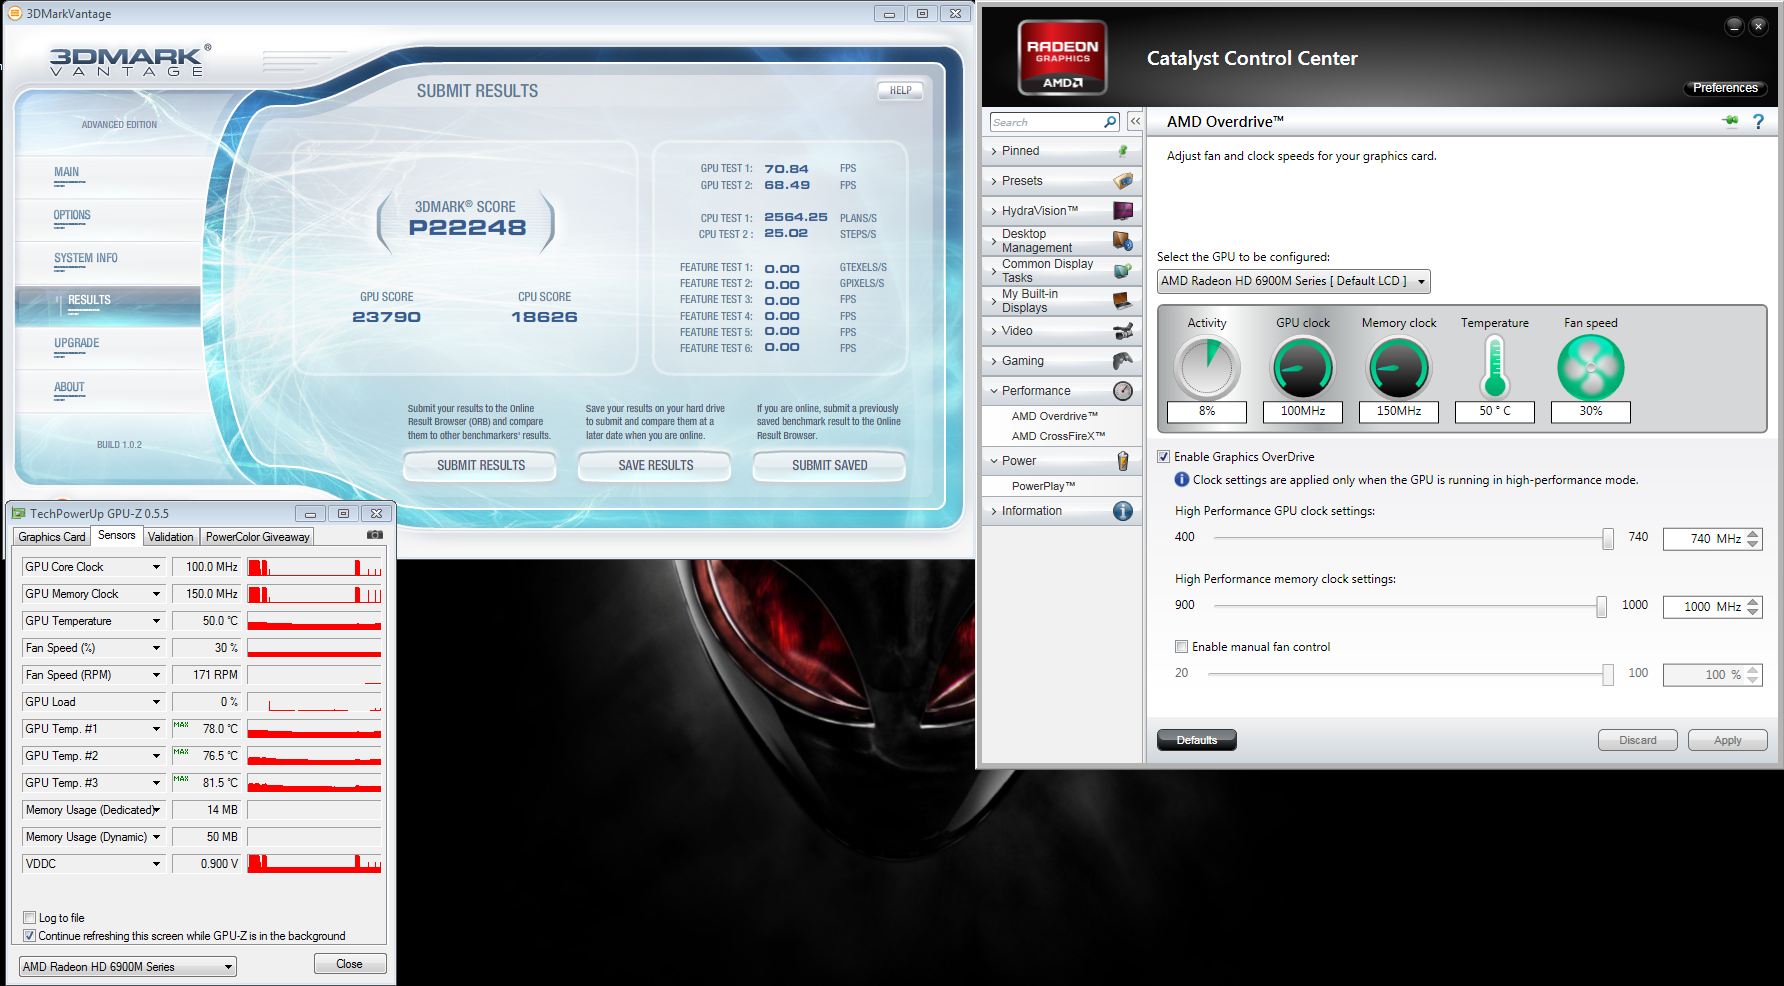Click the GPU clock gauge icon
Screen dimensions: 1784x986
(1303, 367)
